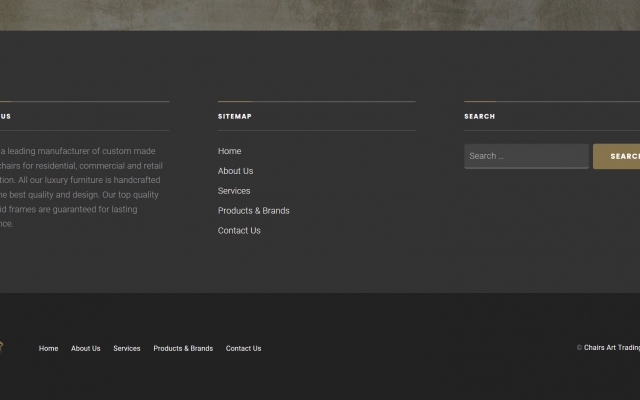Click Home in the bottom footer bar

click(x=48, y=349)
